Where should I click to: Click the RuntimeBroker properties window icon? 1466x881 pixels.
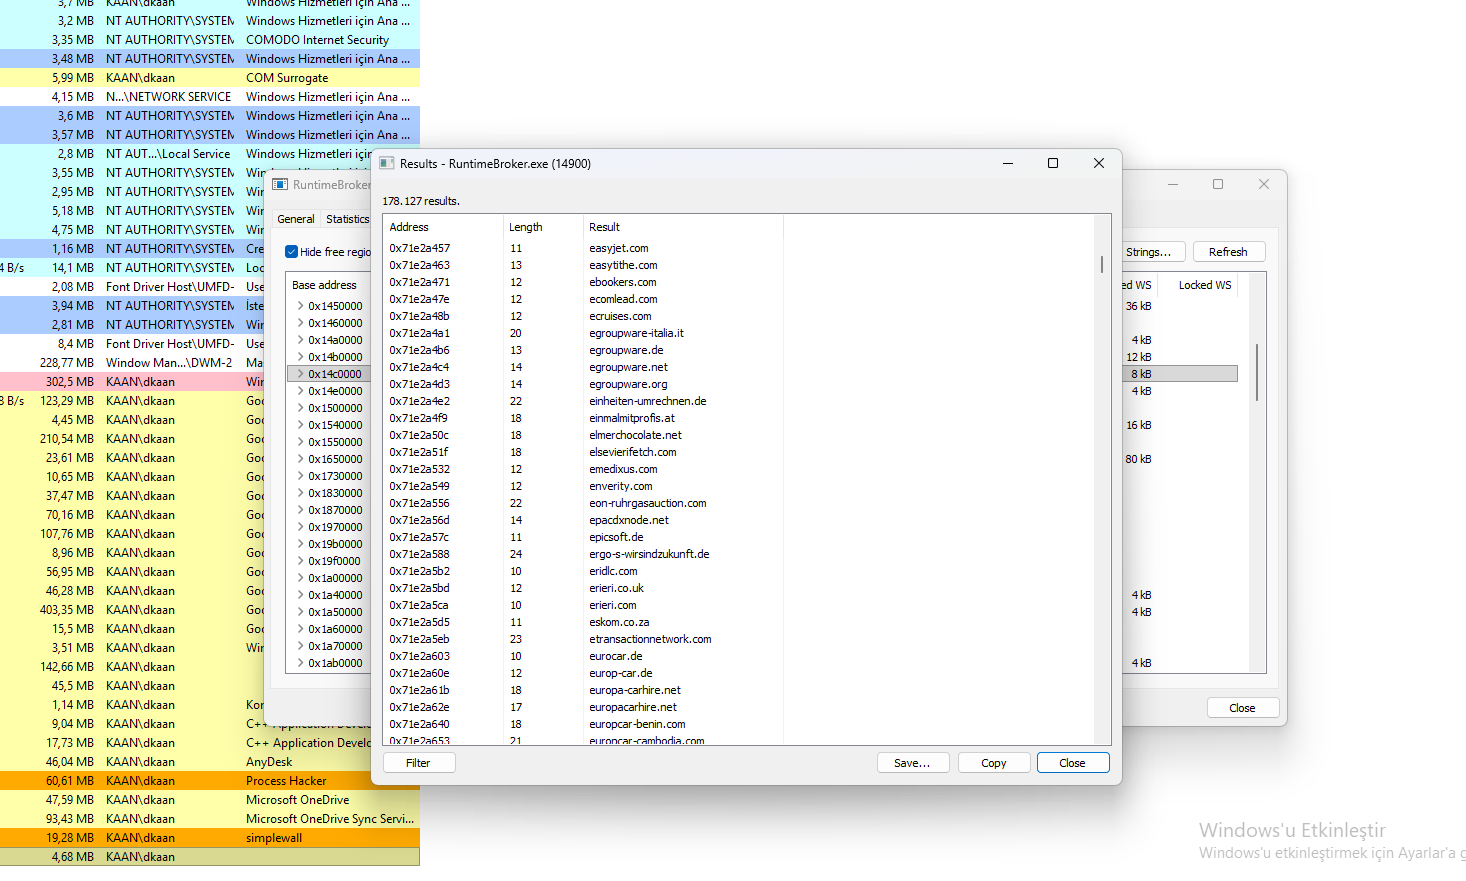pyautogui.click(x=281, y=184)
